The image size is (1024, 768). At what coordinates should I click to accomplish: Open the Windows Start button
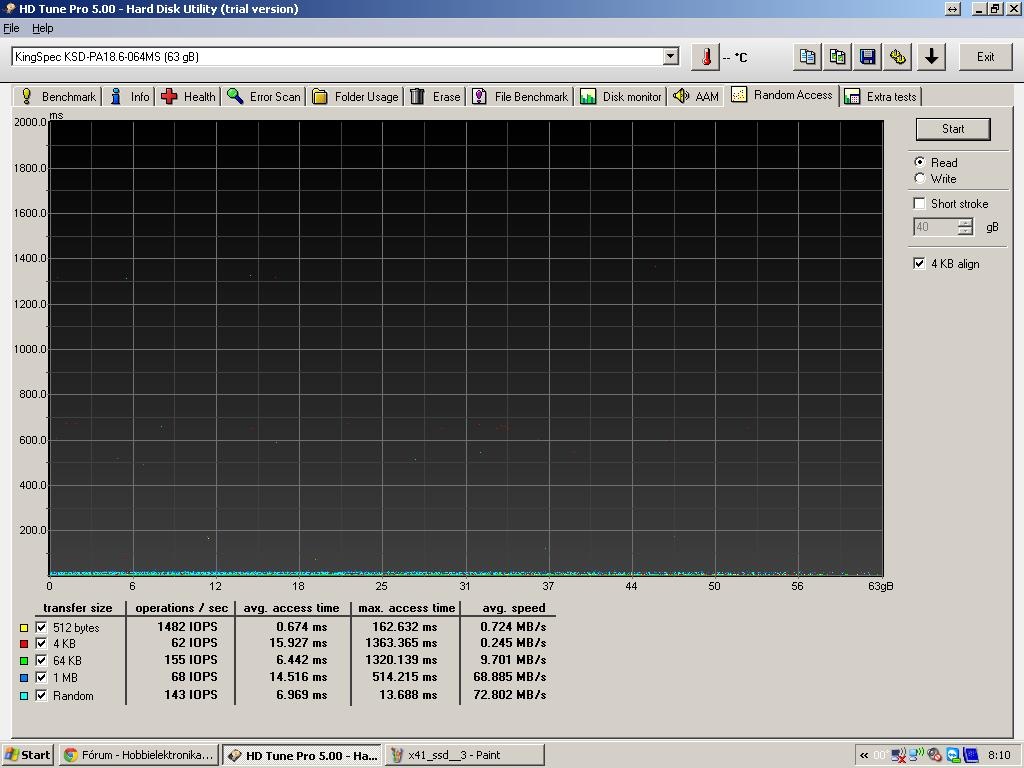pyautogui.click(x=27, y=755)
